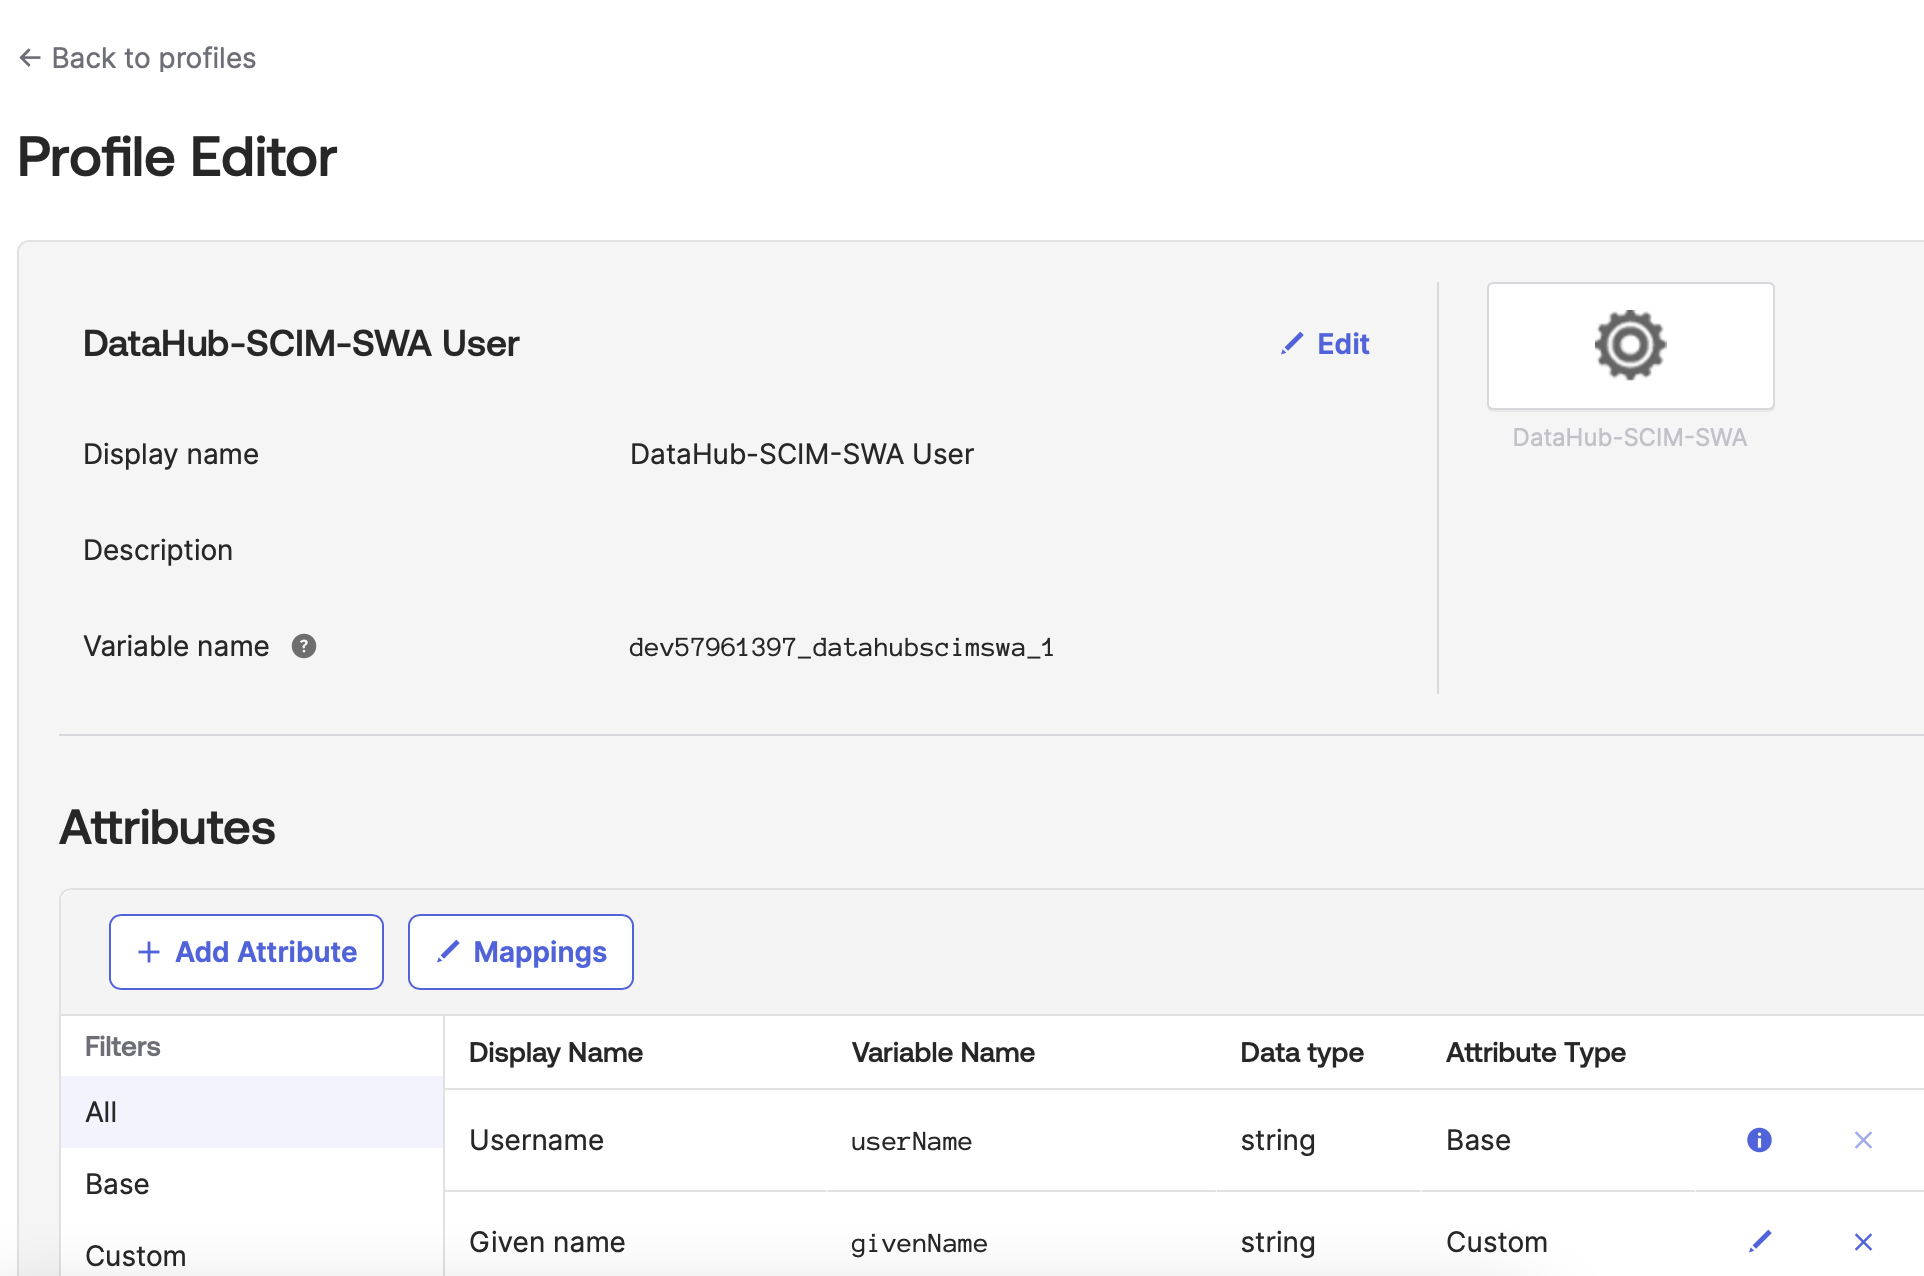Screen dimensions: 1924x1276
Task: Go back to profiles link
Action: click(x=153, y=58)
